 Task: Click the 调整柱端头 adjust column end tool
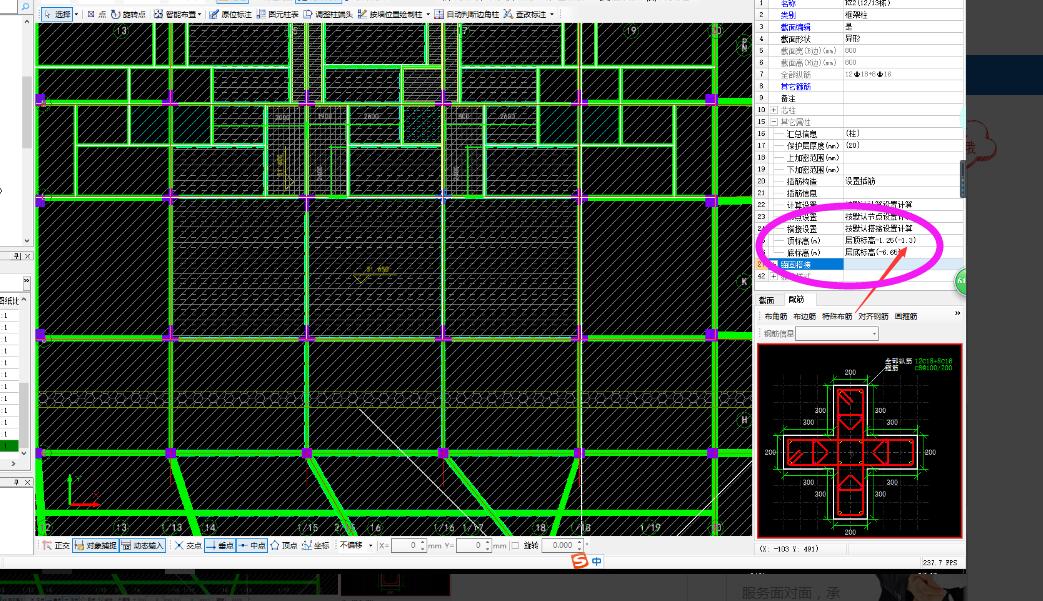[328, 14]
